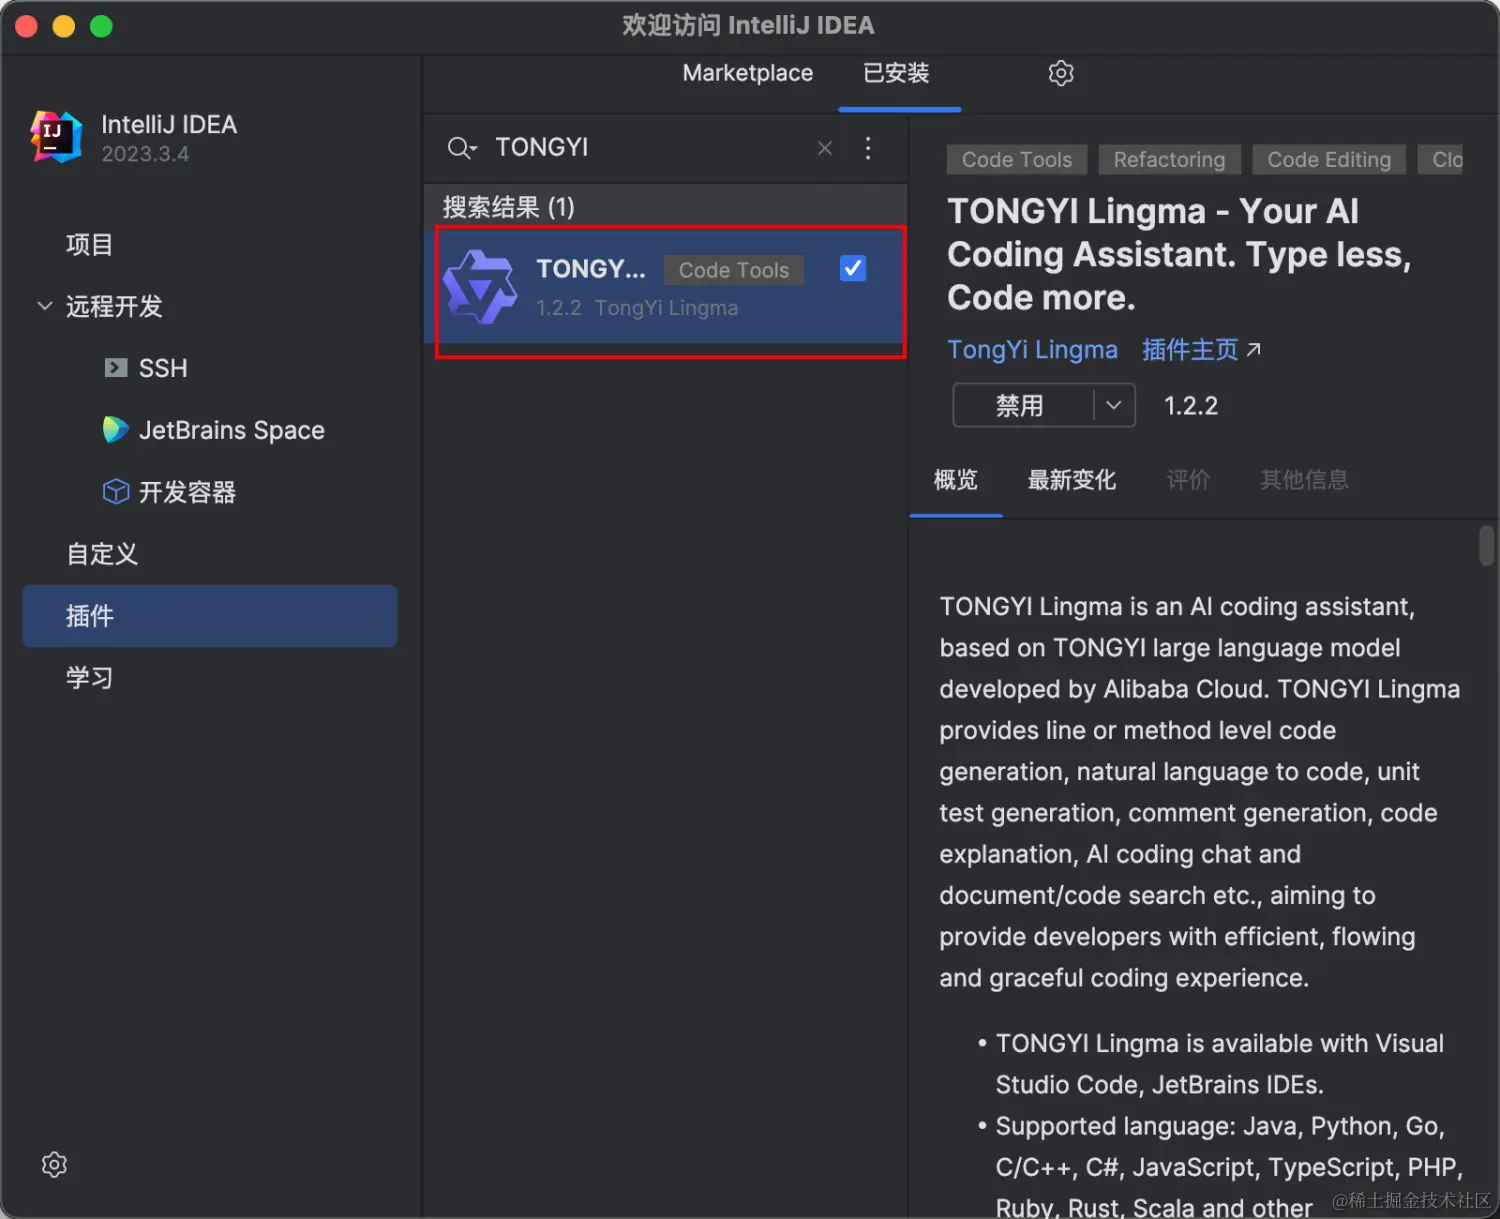Click the plugin title TONGYI Lingma heading

coord(1180,254)
